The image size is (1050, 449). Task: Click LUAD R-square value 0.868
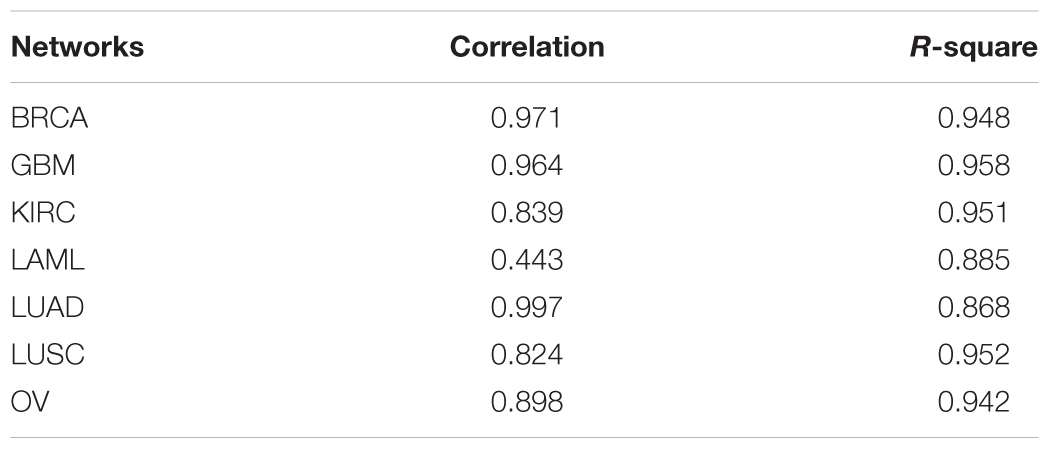[974, 307]
